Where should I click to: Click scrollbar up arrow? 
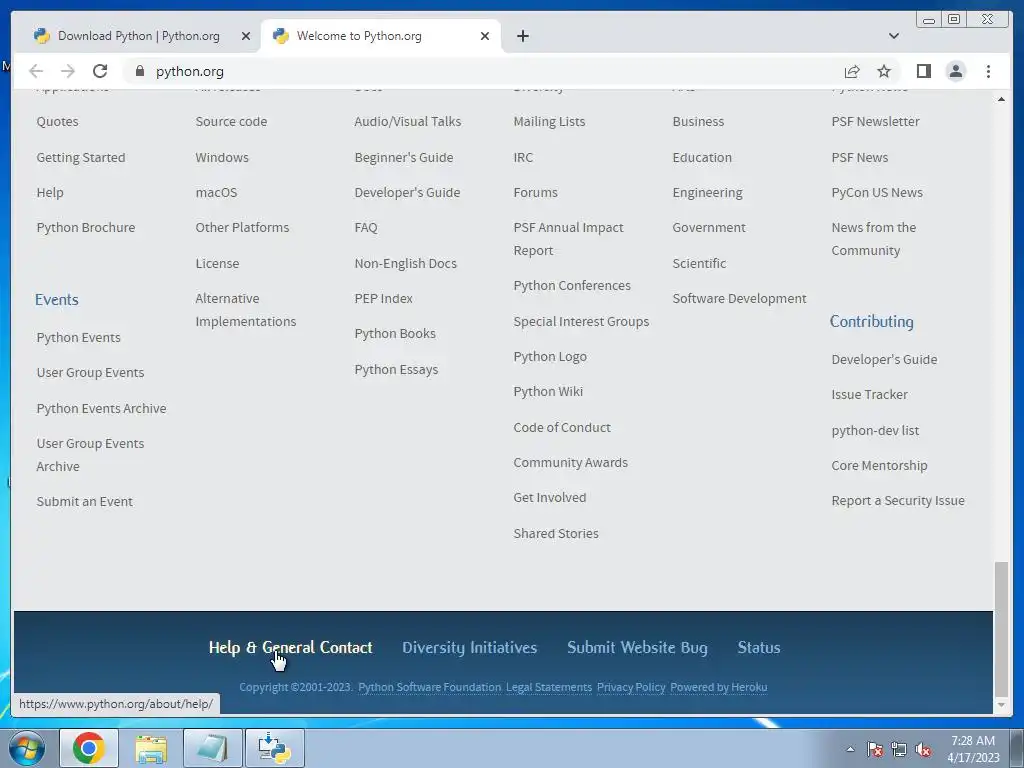tap(1000, 99)
